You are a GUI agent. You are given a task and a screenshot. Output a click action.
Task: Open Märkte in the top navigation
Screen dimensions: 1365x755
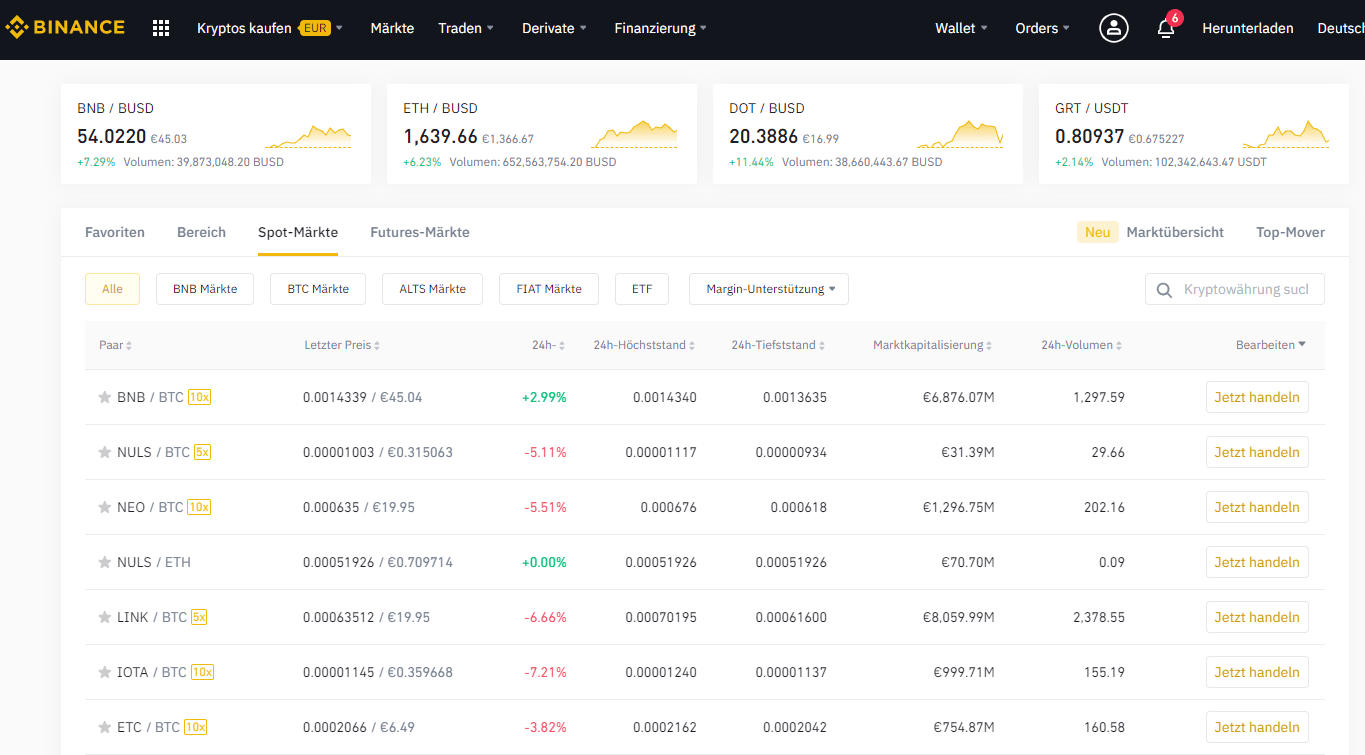click(392, 28)
